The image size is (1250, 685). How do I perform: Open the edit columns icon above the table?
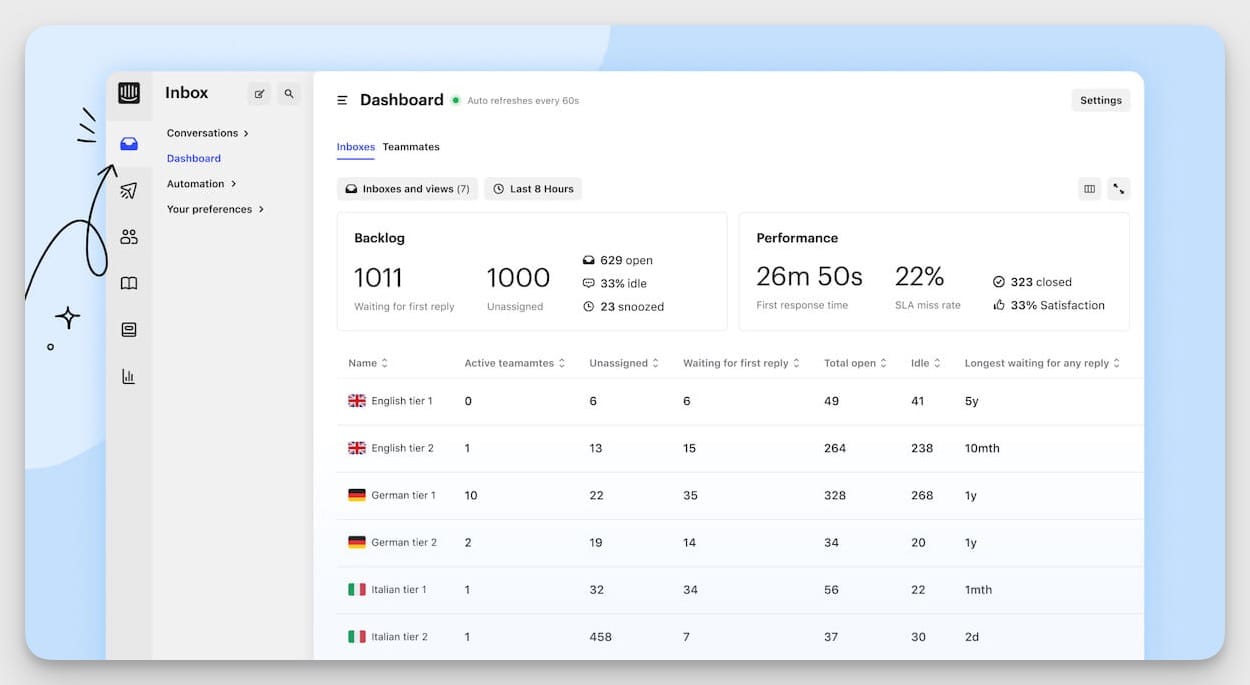[x=1089, y=188]
